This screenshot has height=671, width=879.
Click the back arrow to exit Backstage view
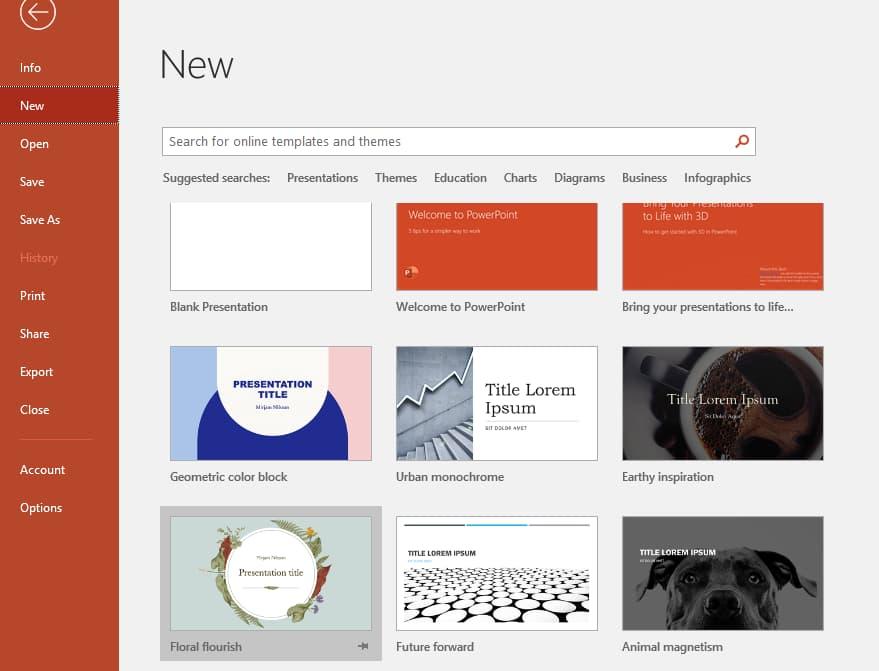point(37,15)
